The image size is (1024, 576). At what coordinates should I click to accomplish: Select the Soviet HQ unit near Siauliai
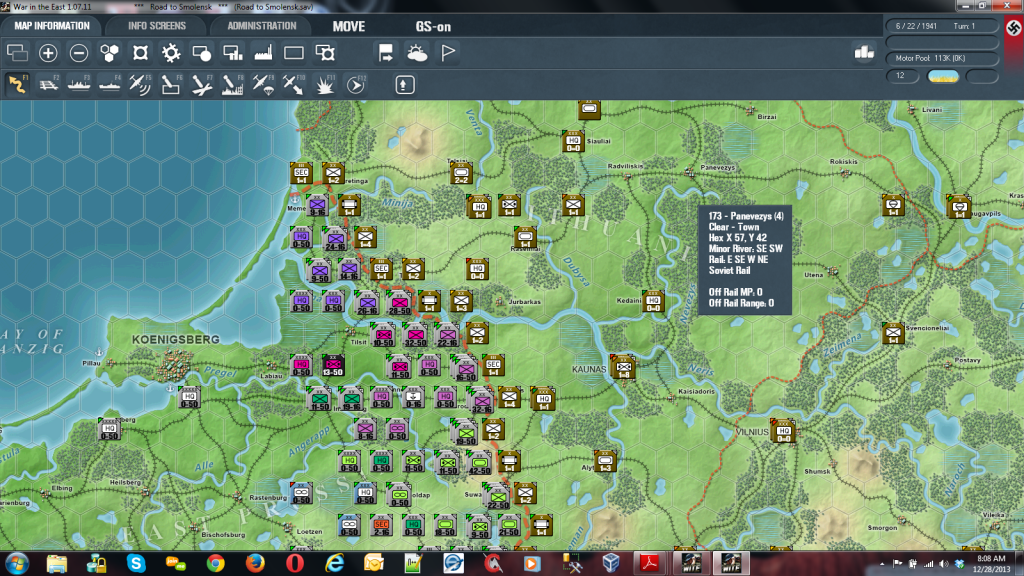(573, 141)
